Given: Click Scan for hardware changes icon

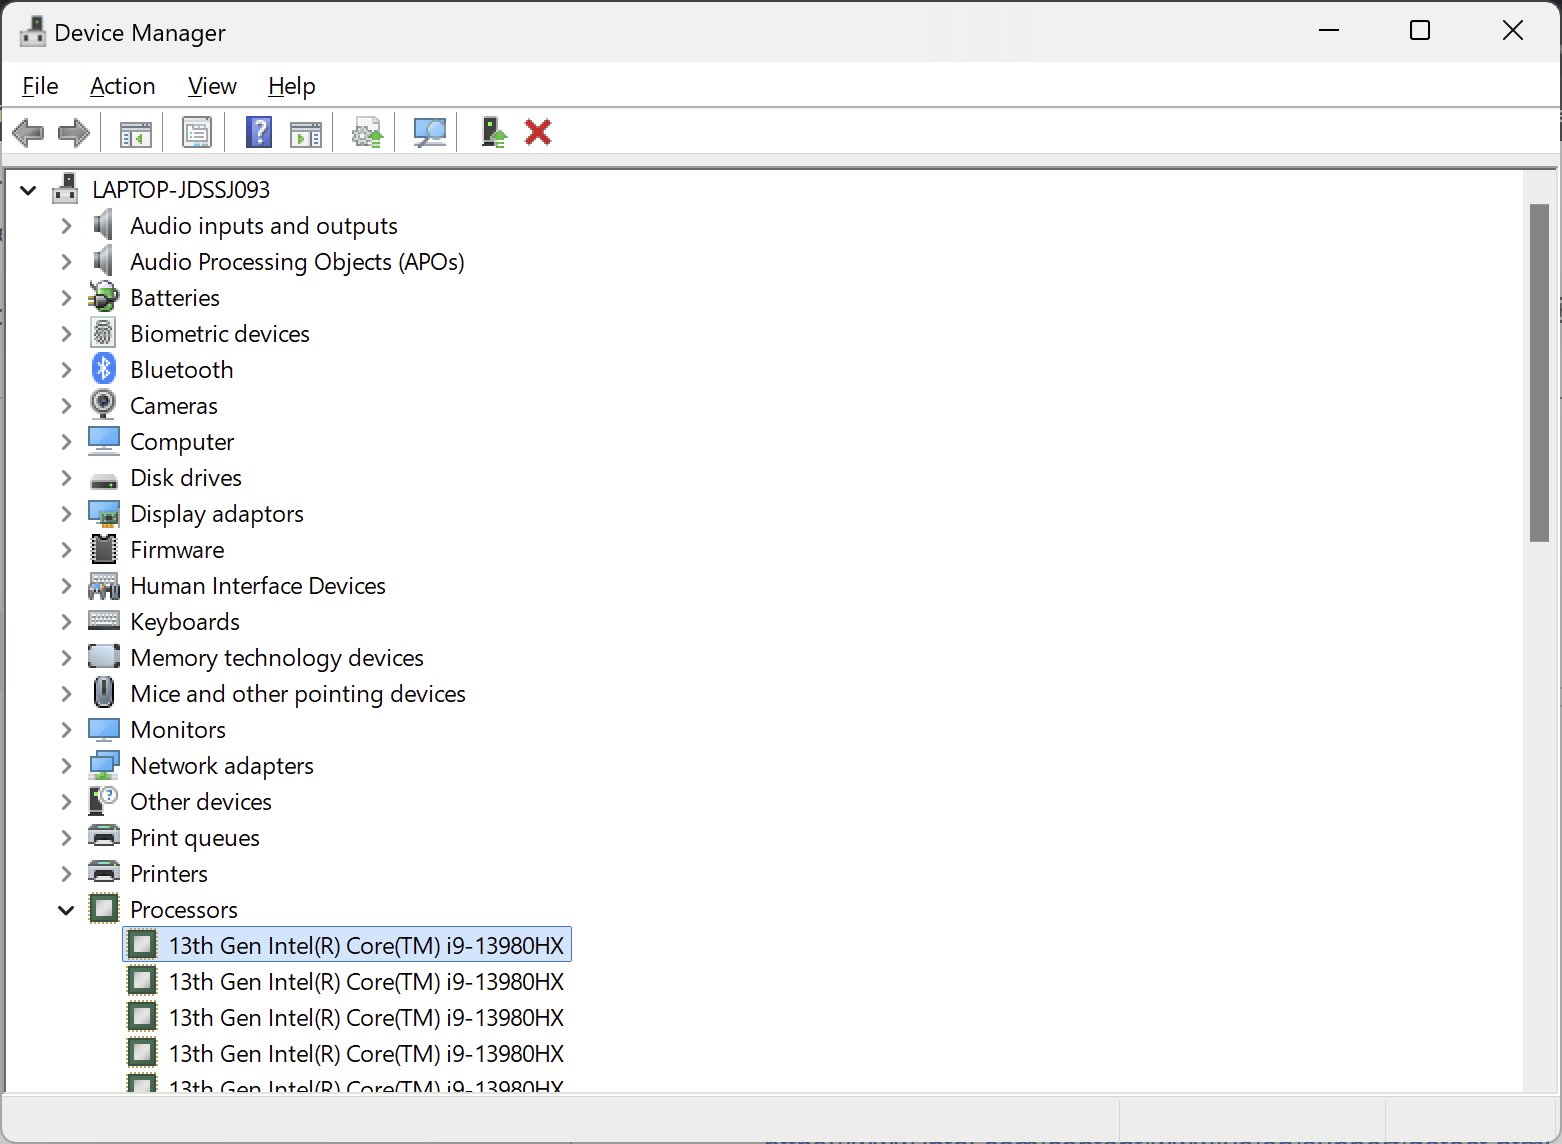Looking at the screenshot, I should (429, 132).
